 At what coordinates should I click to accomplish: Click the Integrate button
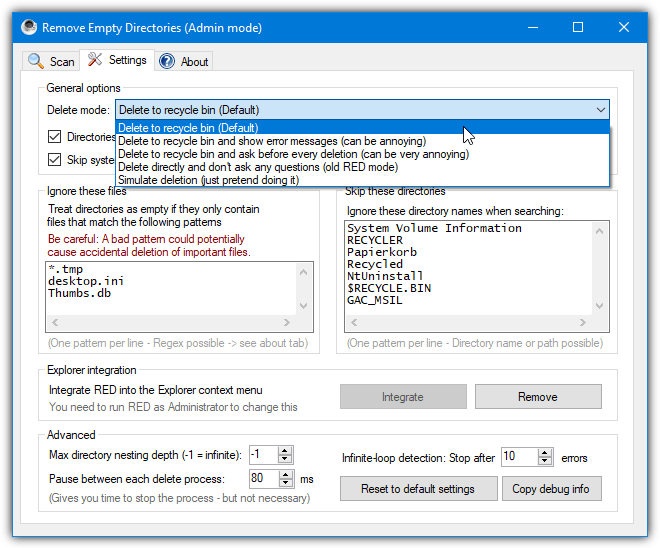pos(403,396)
